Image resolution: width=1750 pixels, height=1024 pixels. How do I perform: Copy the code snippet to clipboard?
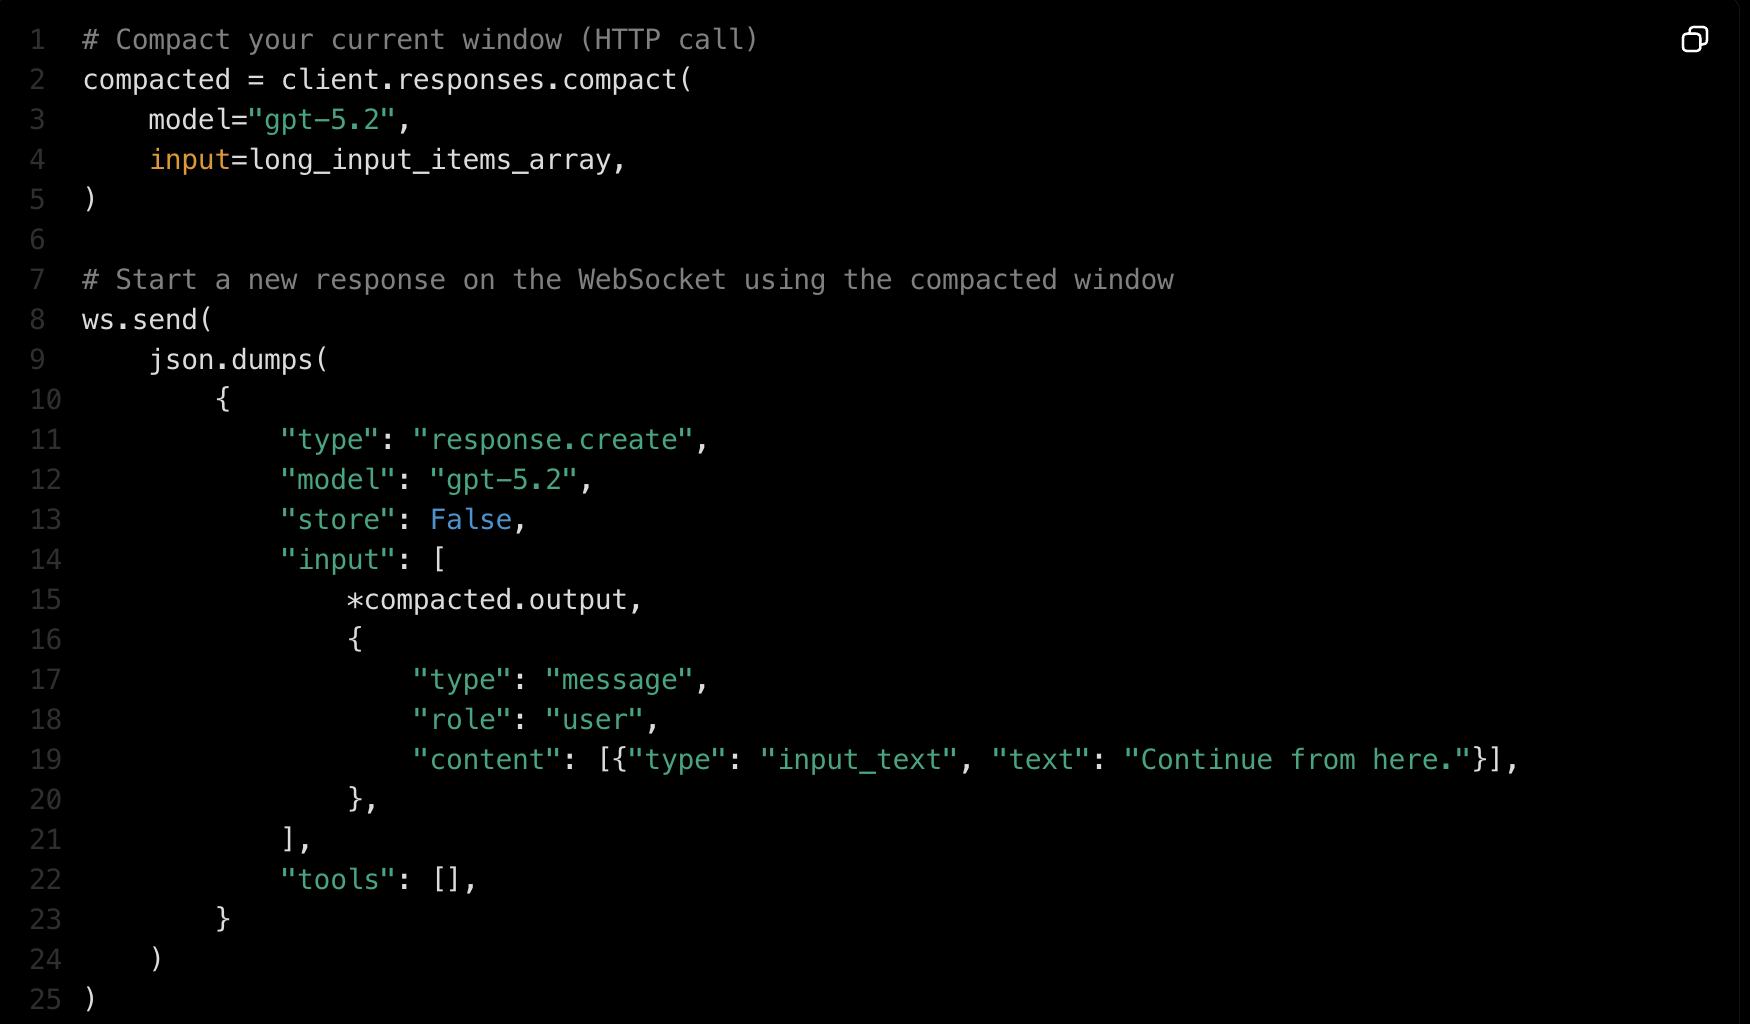point(1694,40)
